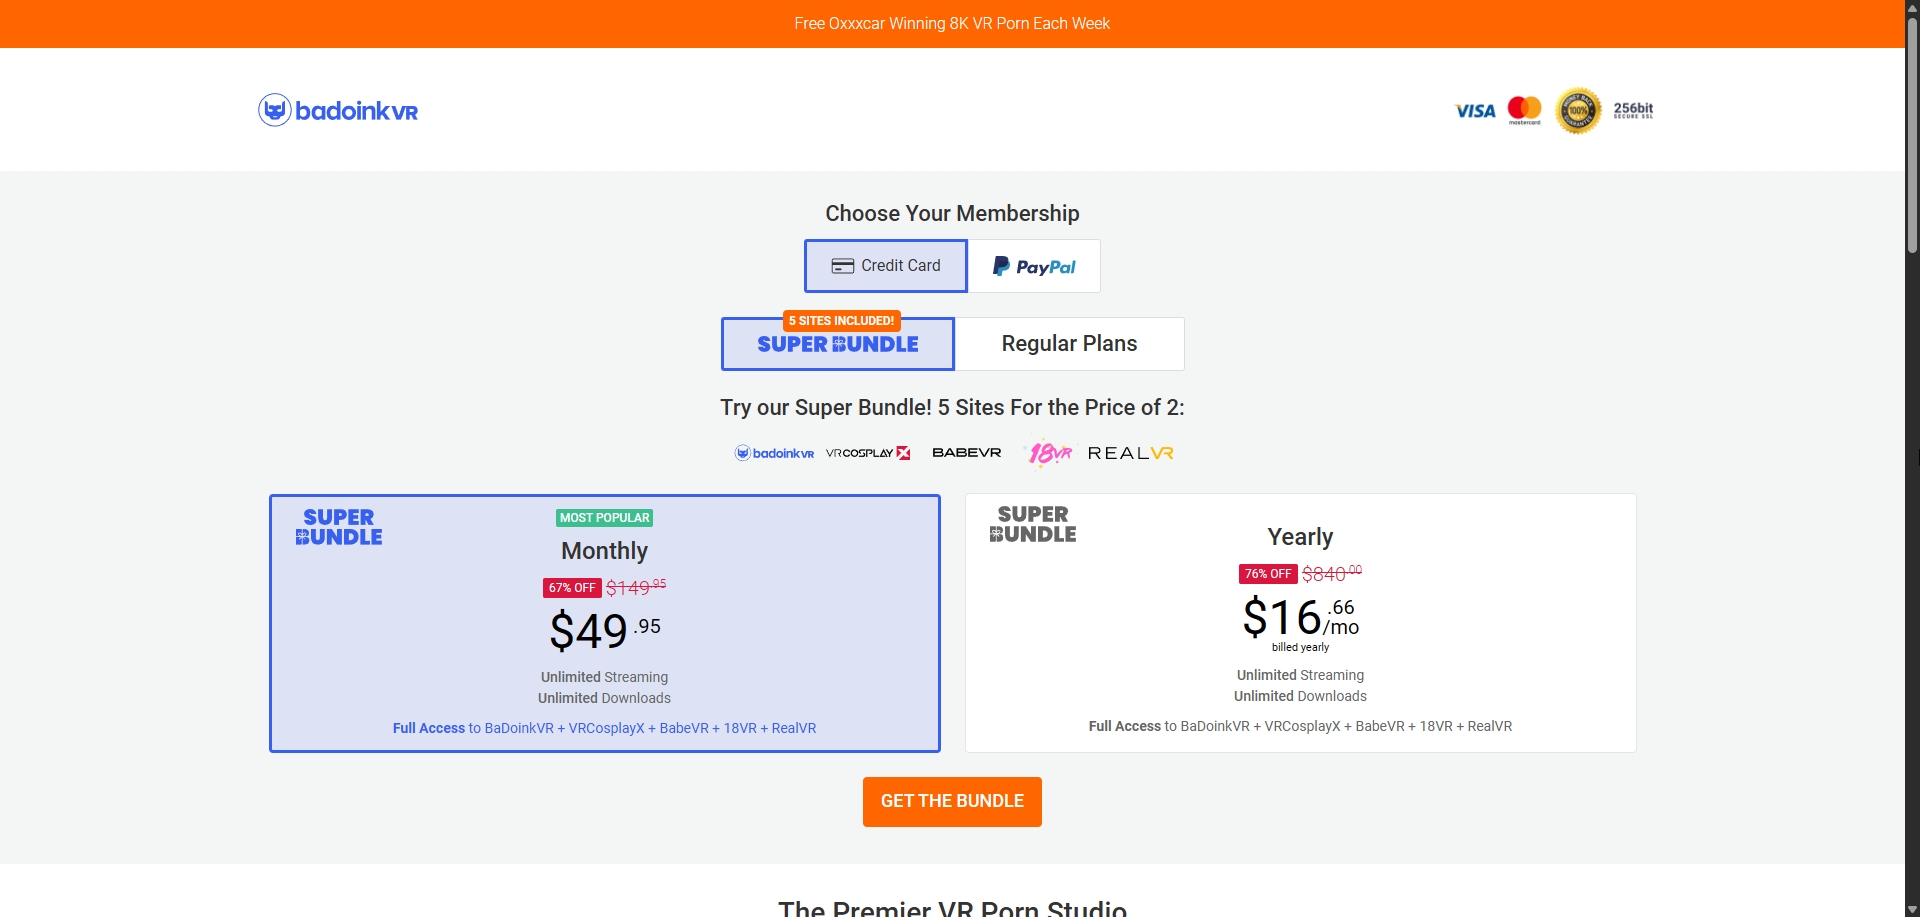Click the GET THE BUNDLE button

(951, 801)
